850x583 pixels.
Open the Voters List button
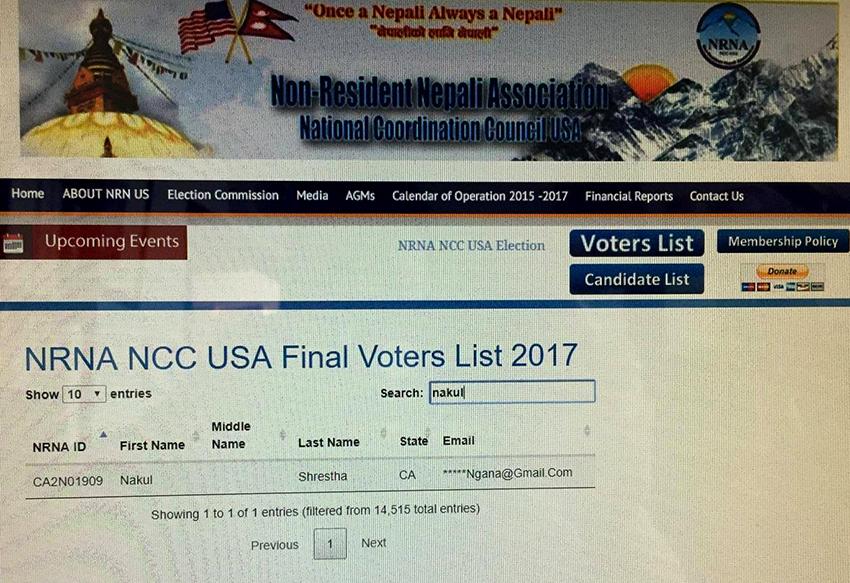coord(637,243)
